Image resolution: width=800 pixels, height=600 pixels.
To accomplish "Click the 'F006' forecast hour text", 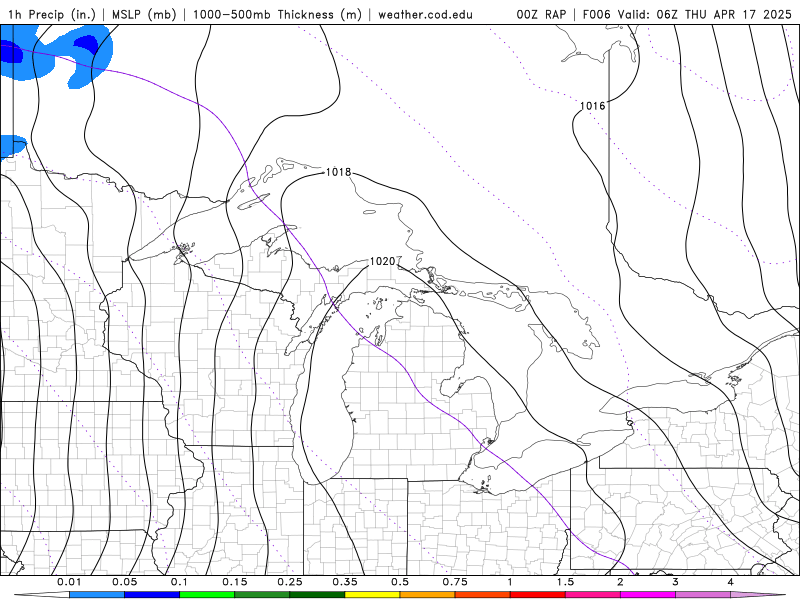I will tap(596, 14).
